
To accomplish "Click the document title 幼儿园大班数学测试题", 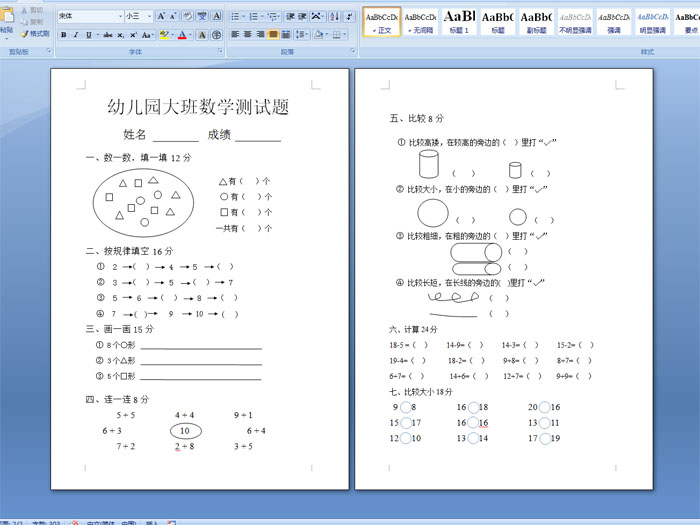I will [x=198, y=107].
